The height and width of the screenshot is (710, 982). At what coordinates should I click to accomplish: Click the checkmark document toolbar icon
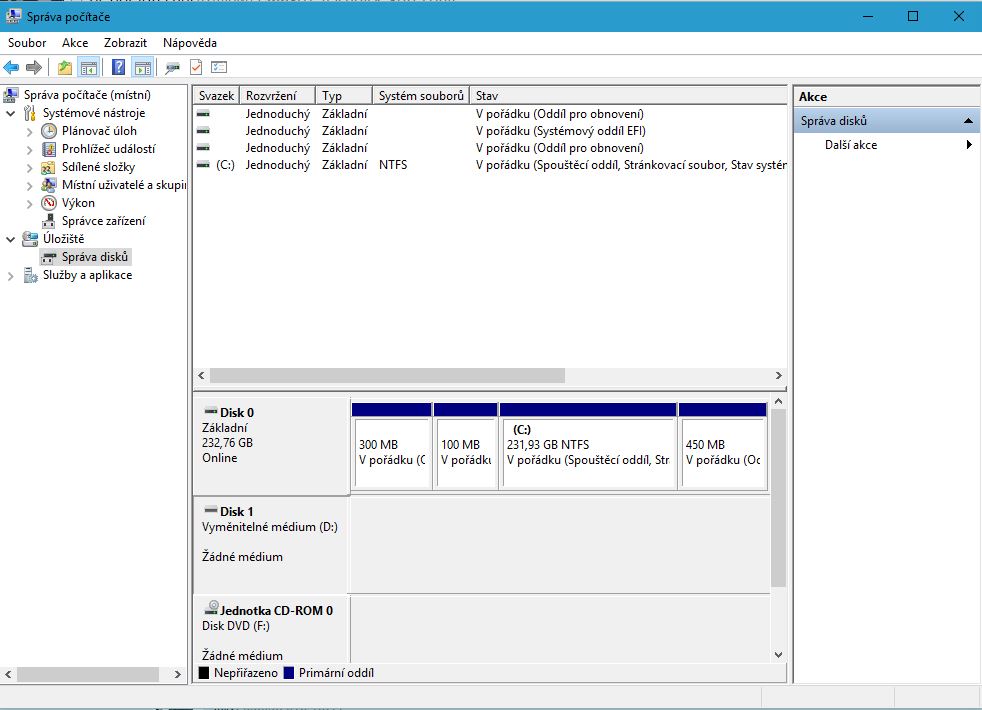196,67
